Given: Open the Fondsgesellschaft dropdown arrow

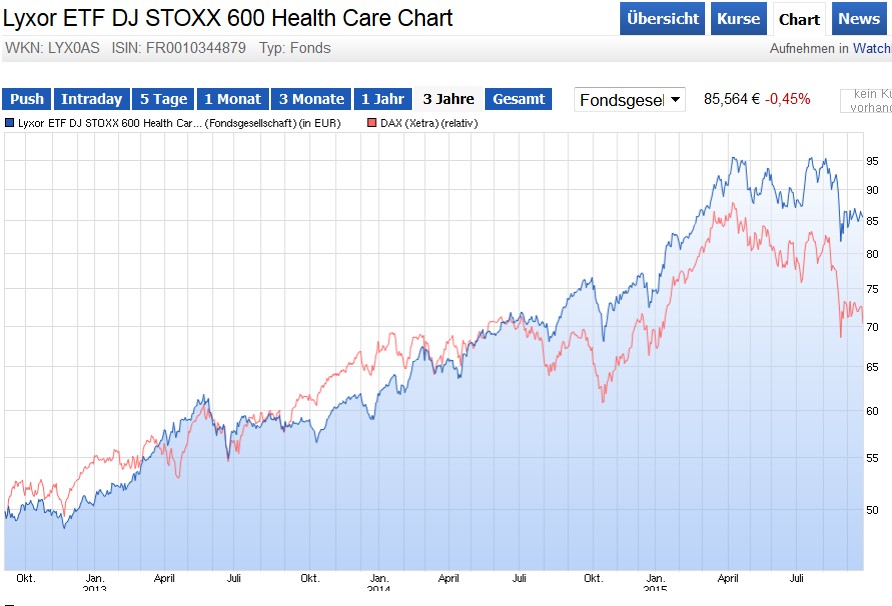Looking at the screenshot, I should tap(675, 98).
